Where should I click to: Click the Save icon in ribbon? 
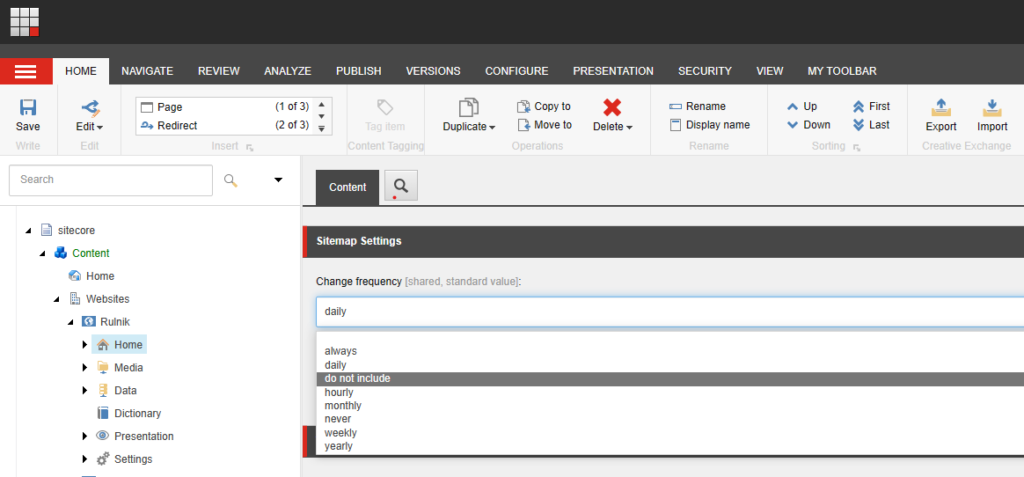tap(28, 108)
